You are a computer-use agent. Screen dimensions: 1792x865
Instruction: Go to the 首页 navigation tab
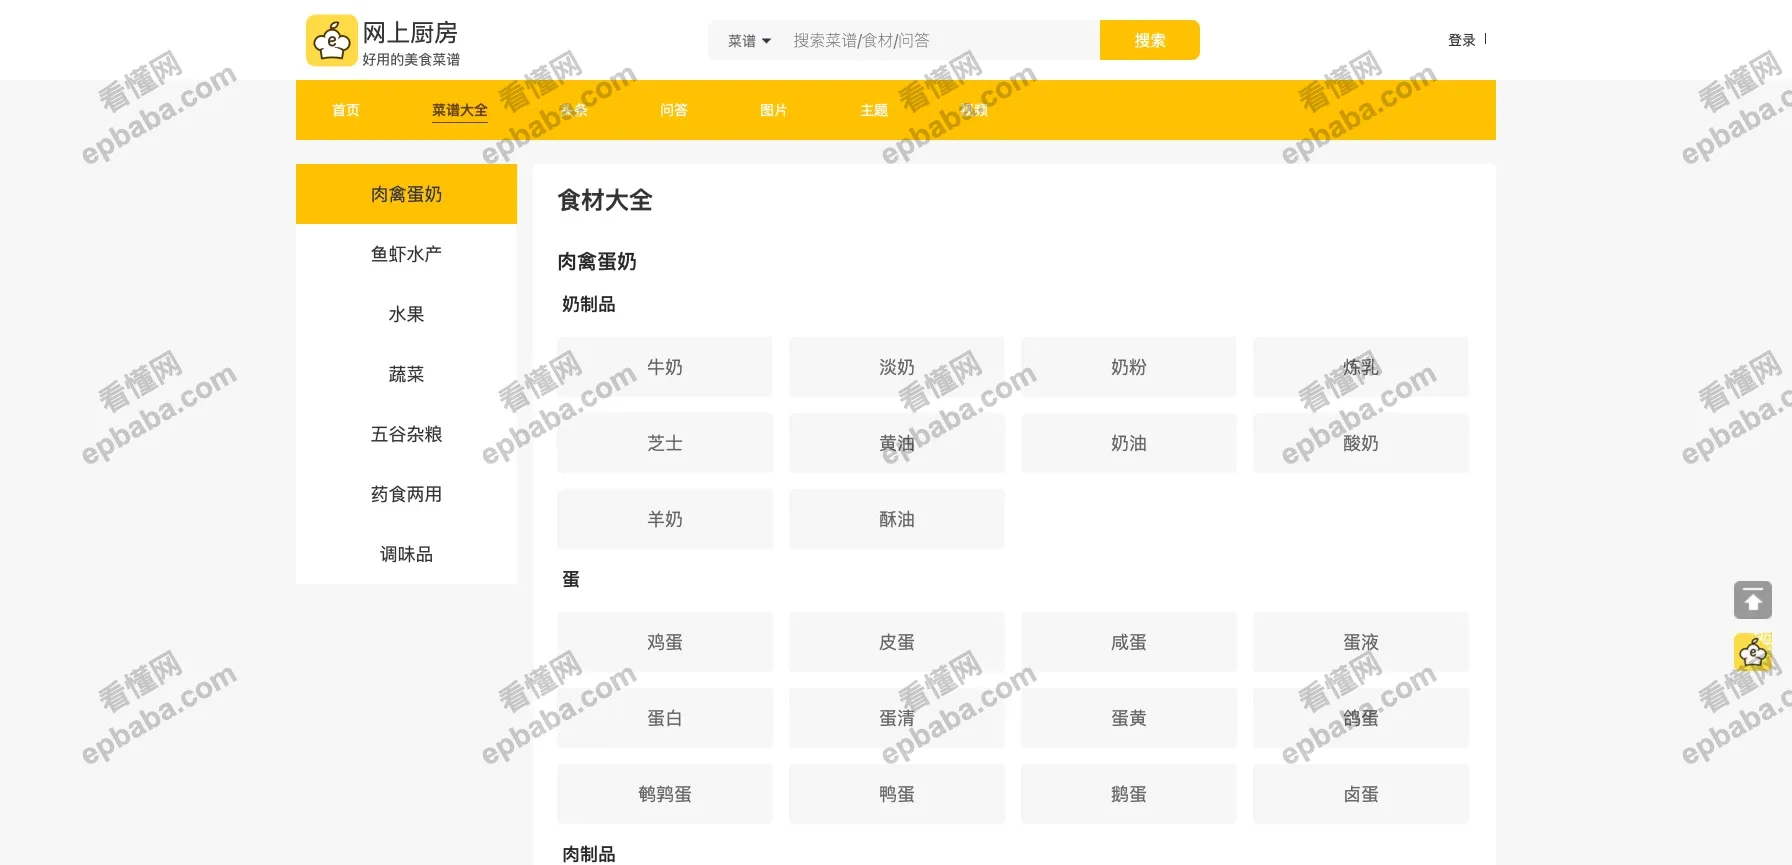tap(346, 110)
